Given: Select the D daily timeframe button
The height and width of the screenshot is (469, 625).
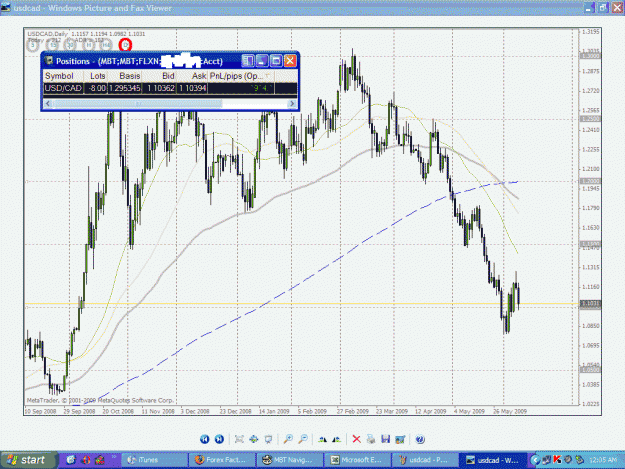Looking at the screenshot, I should pos(126,45).
